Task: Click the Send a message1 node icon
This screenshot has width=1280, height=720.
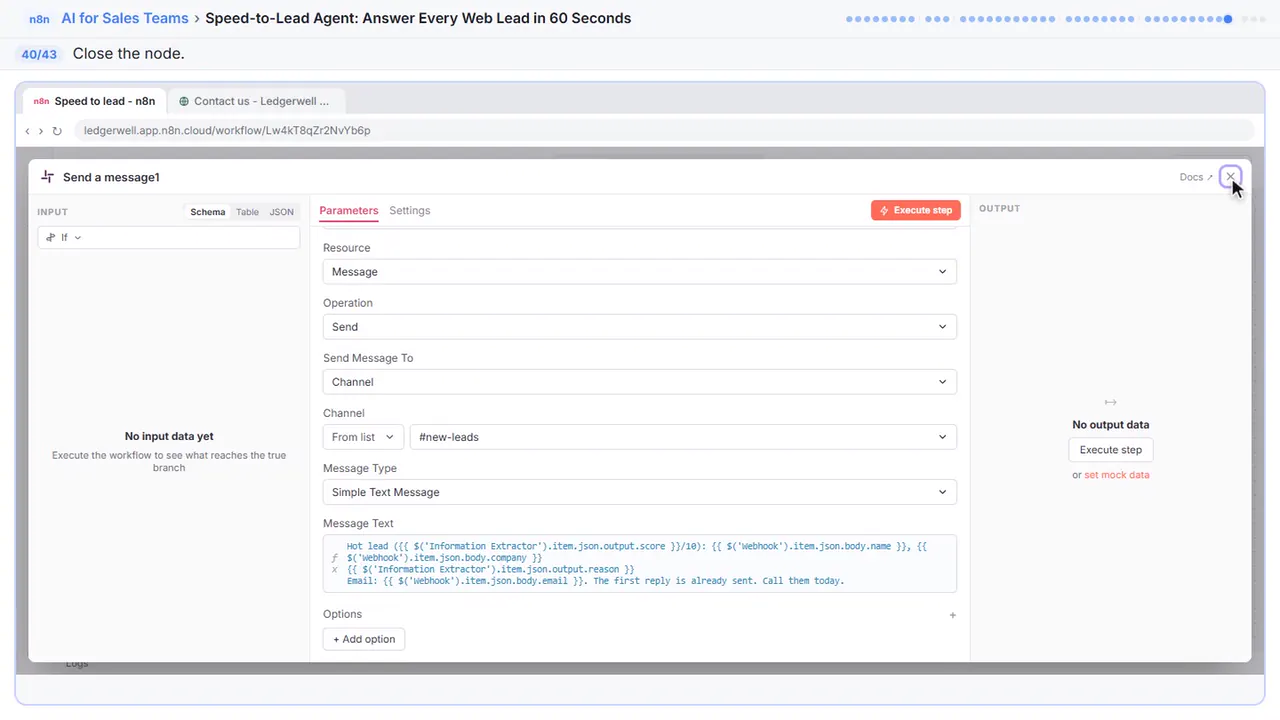Action: click(x=47, y=177)
